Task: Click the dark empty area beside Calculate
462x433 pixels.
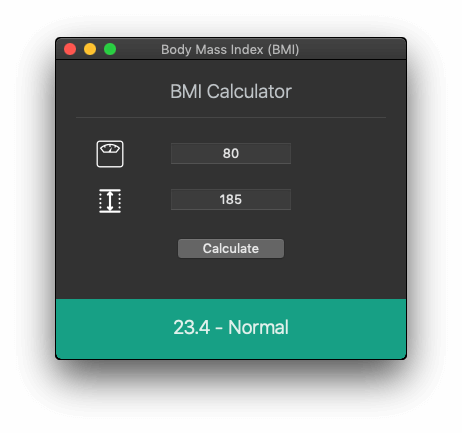Action: point(343,248)
